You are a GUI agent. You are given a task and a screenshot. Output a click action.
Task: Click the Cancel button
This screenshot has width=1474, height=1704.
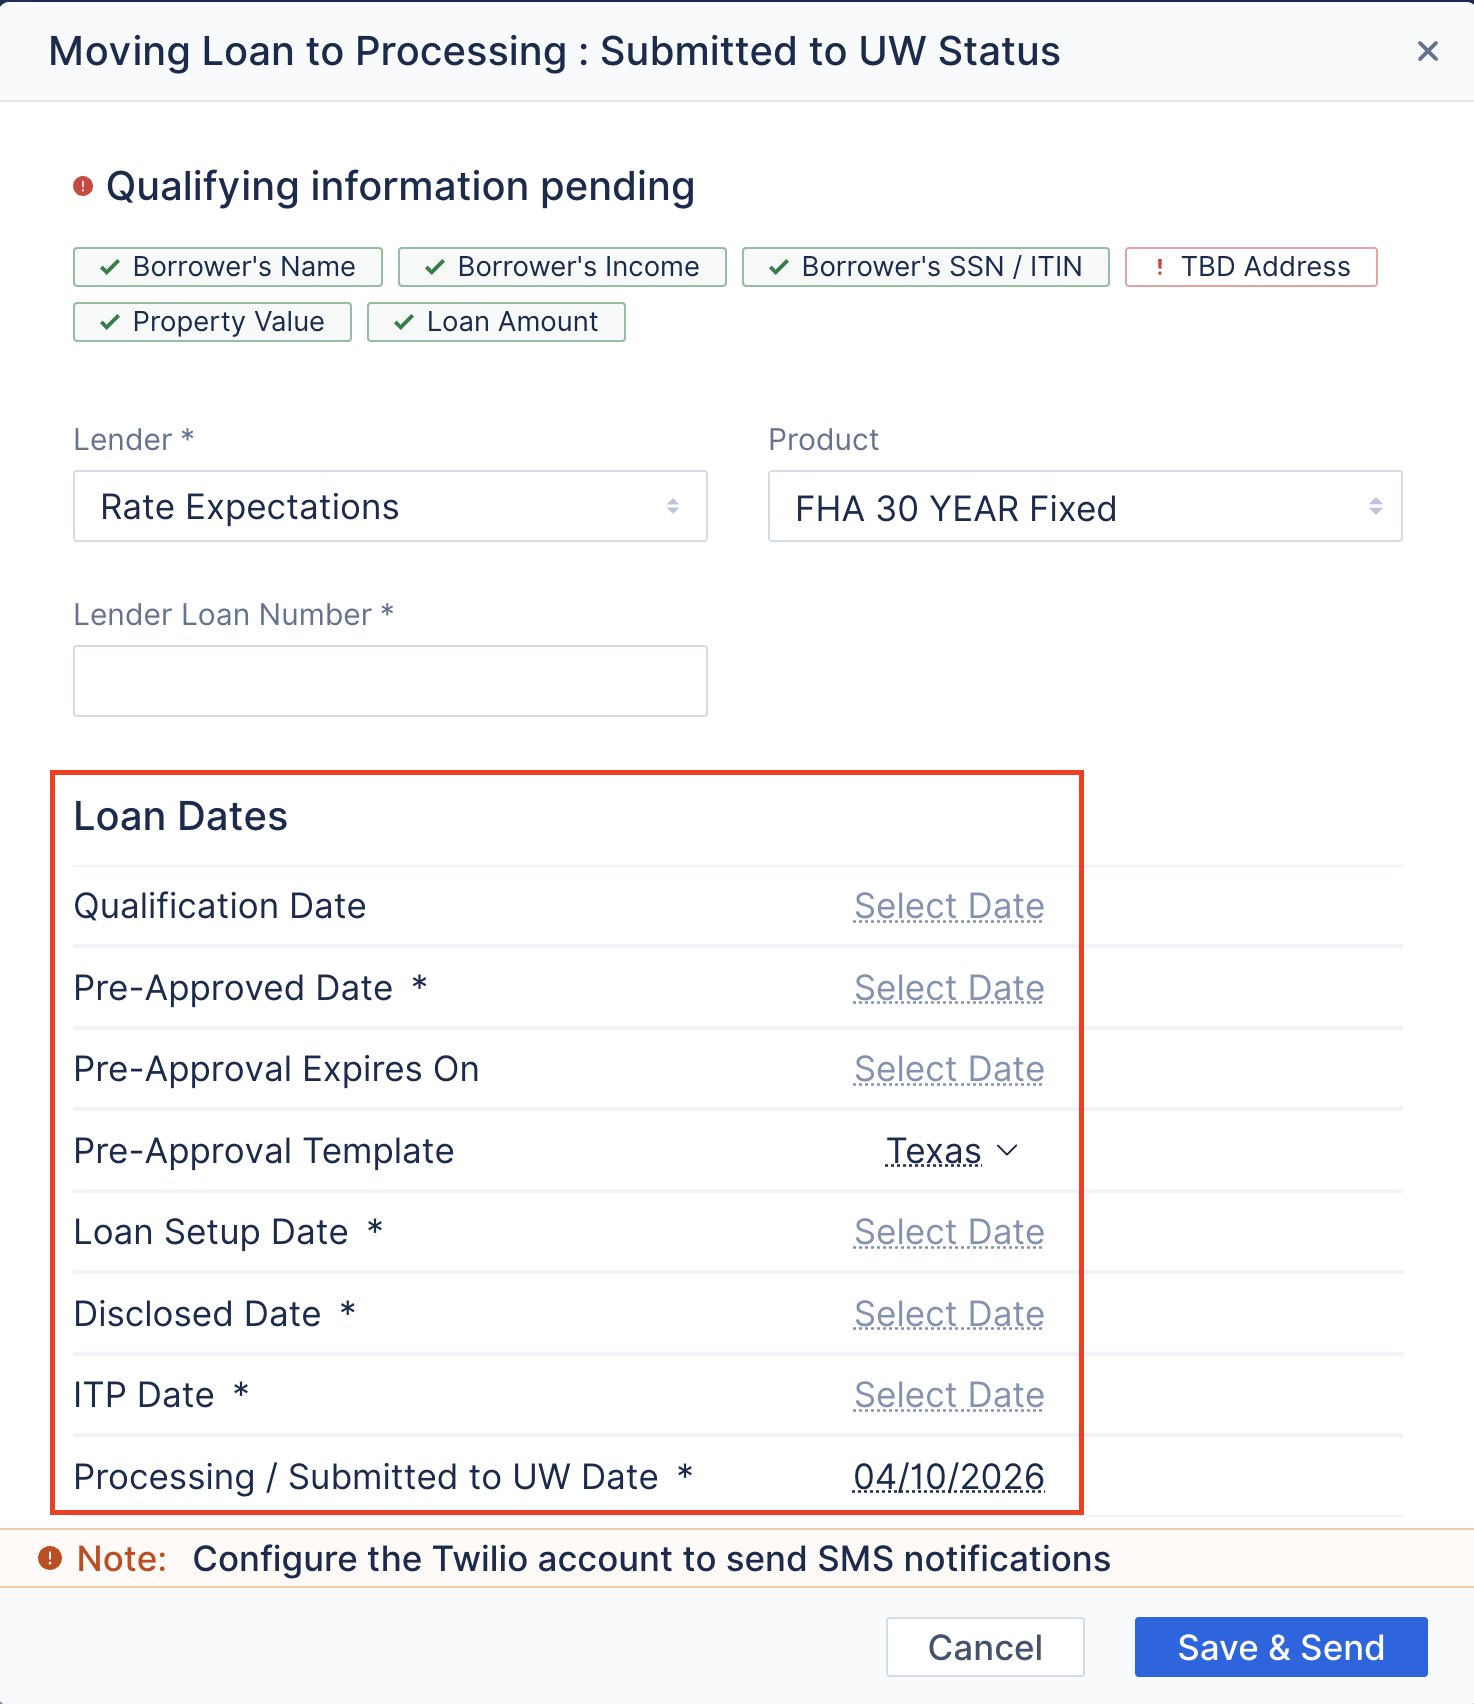pos(984,1647)
